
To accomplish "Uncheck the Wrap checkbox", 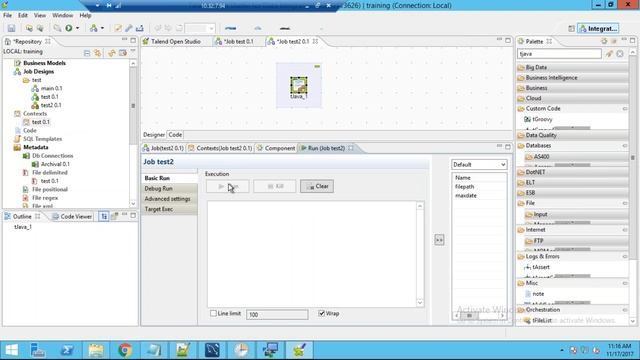I will point(322,313).
